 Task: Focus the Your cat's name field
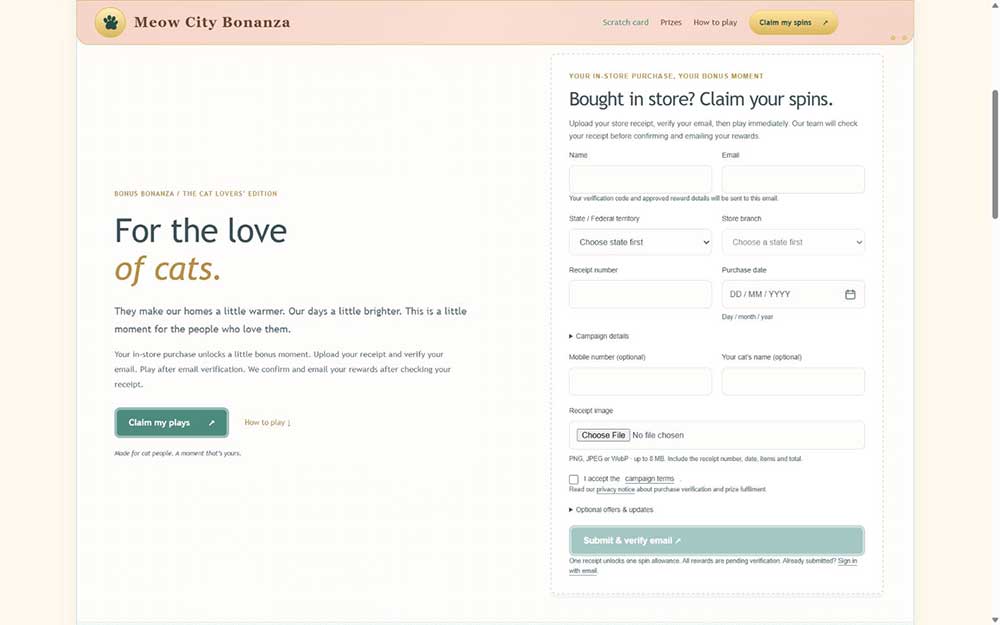point(793,381)
